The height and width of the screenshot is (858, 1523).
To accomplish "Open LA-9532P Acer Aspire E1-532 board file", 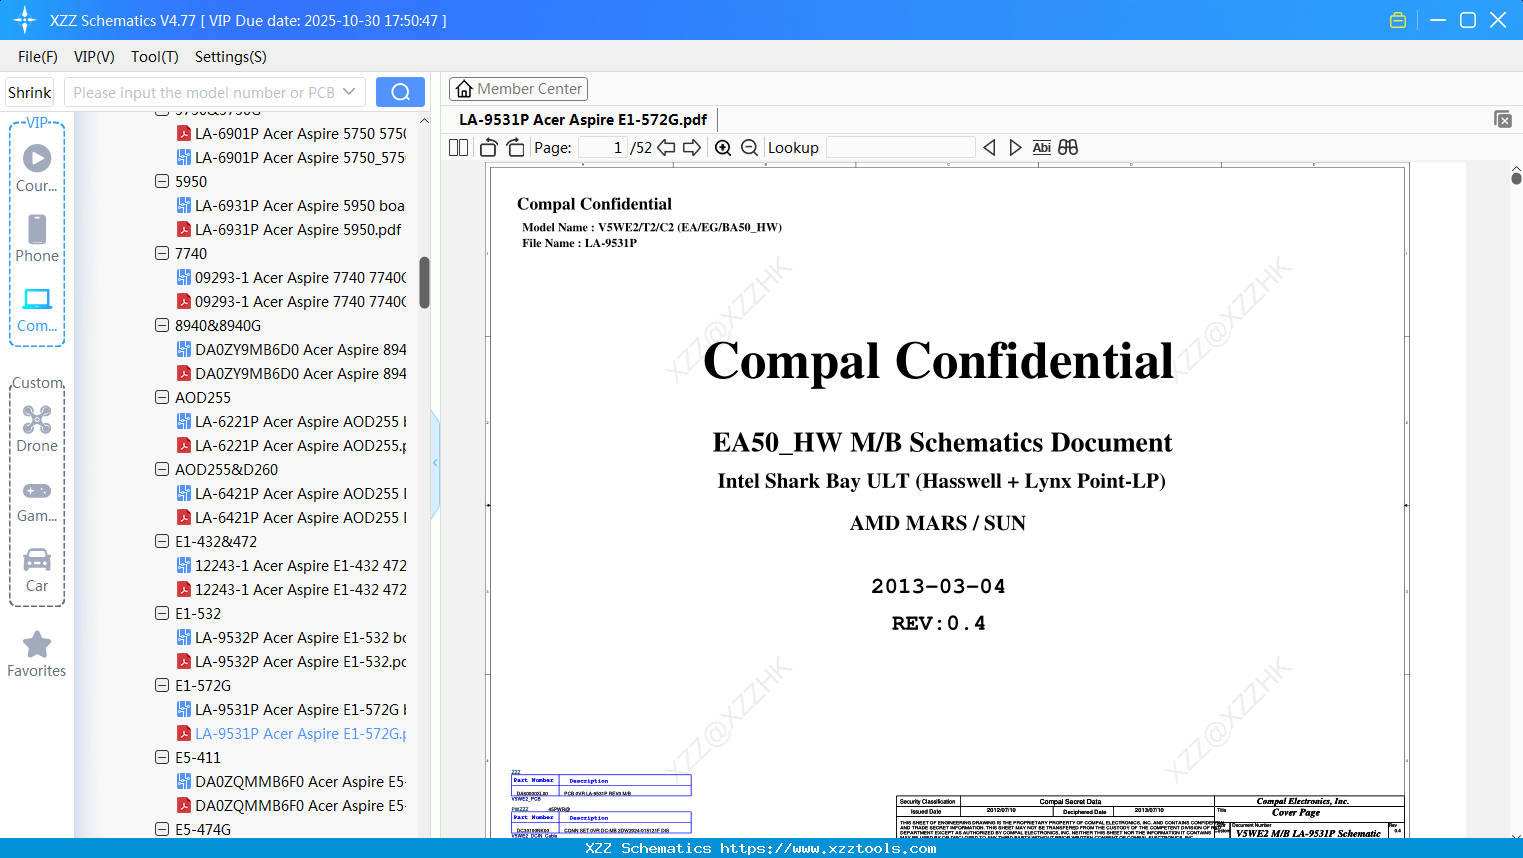I will click(291, 637).
